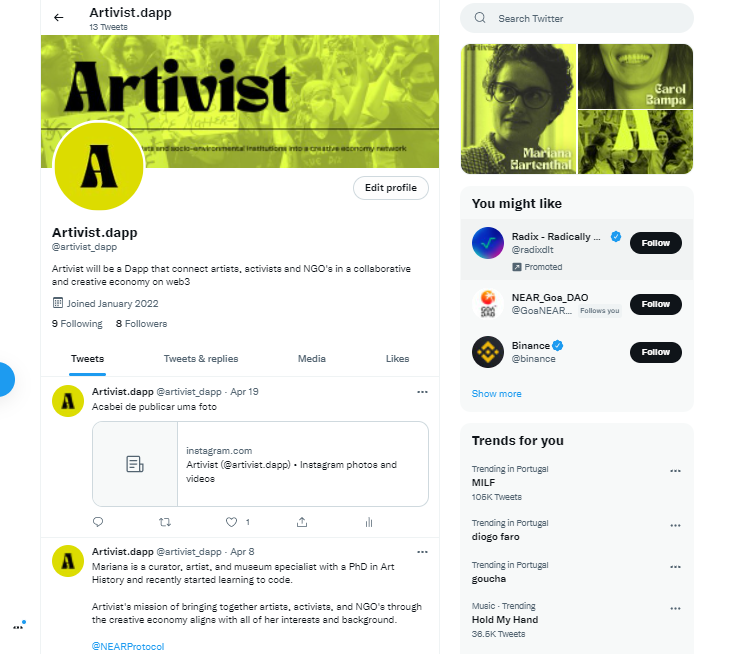Open the Mariana Hartenthal media thumbnail
The image size is (747, 654).
point(518,109)
